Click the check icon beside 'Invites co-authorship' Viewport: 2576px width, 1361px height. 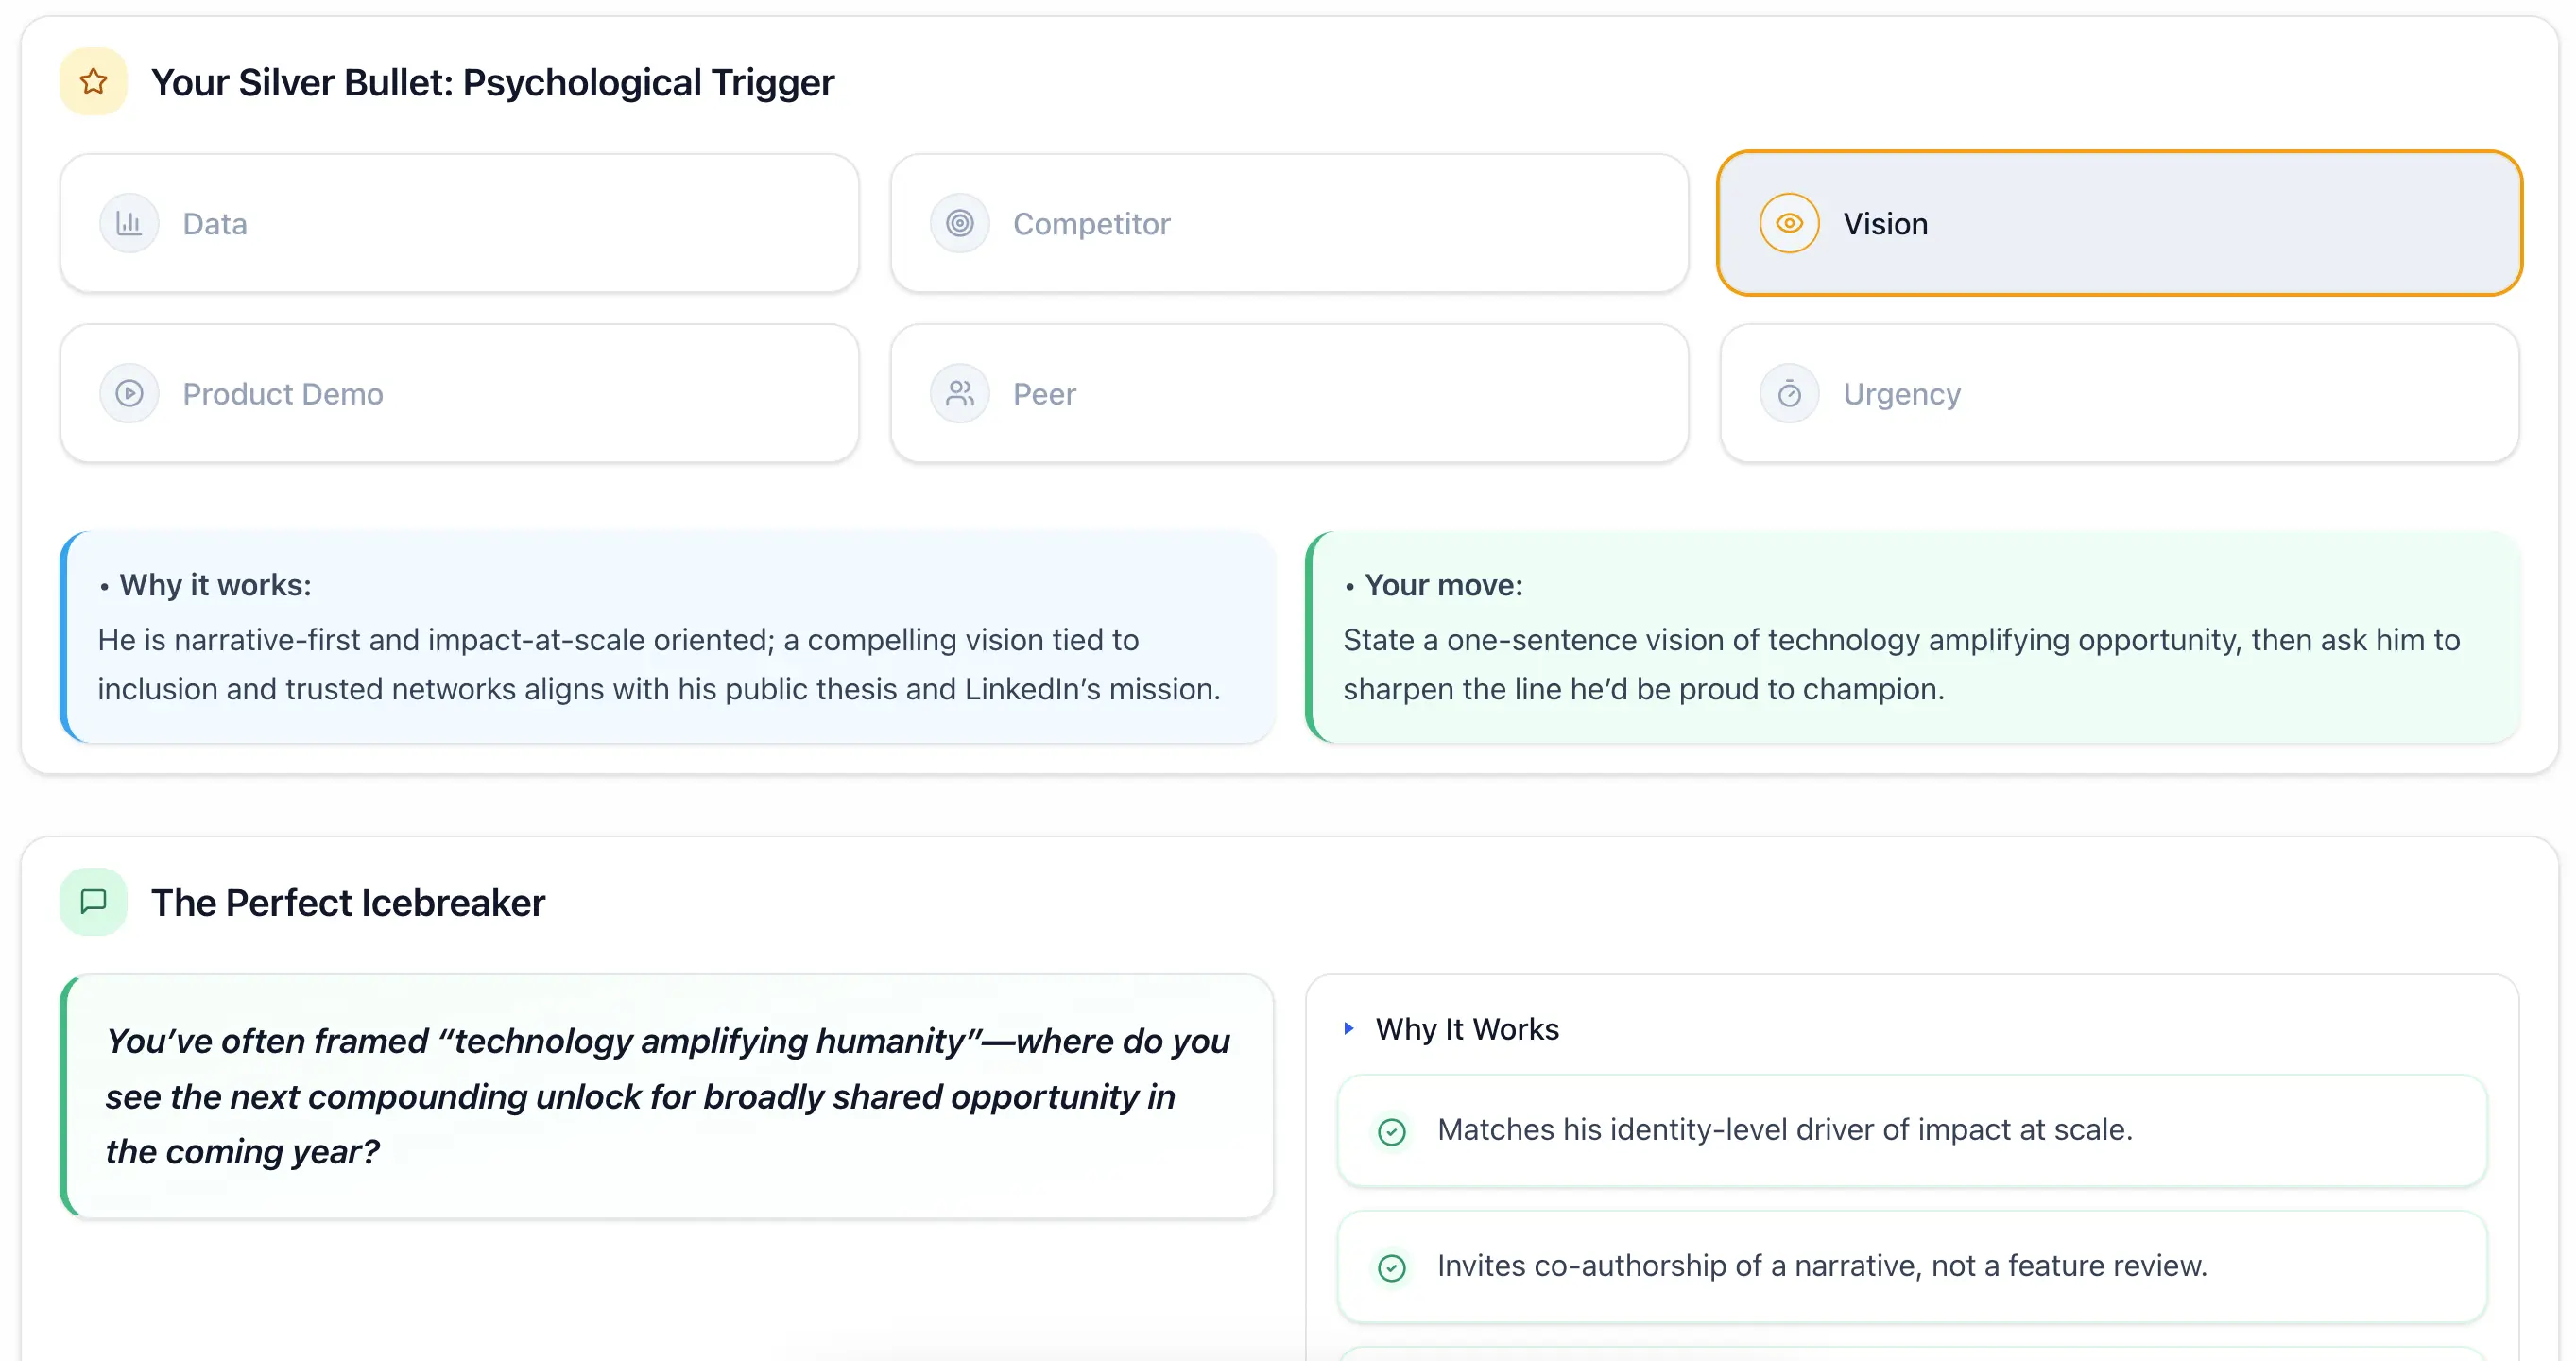pos(1391,1268)
